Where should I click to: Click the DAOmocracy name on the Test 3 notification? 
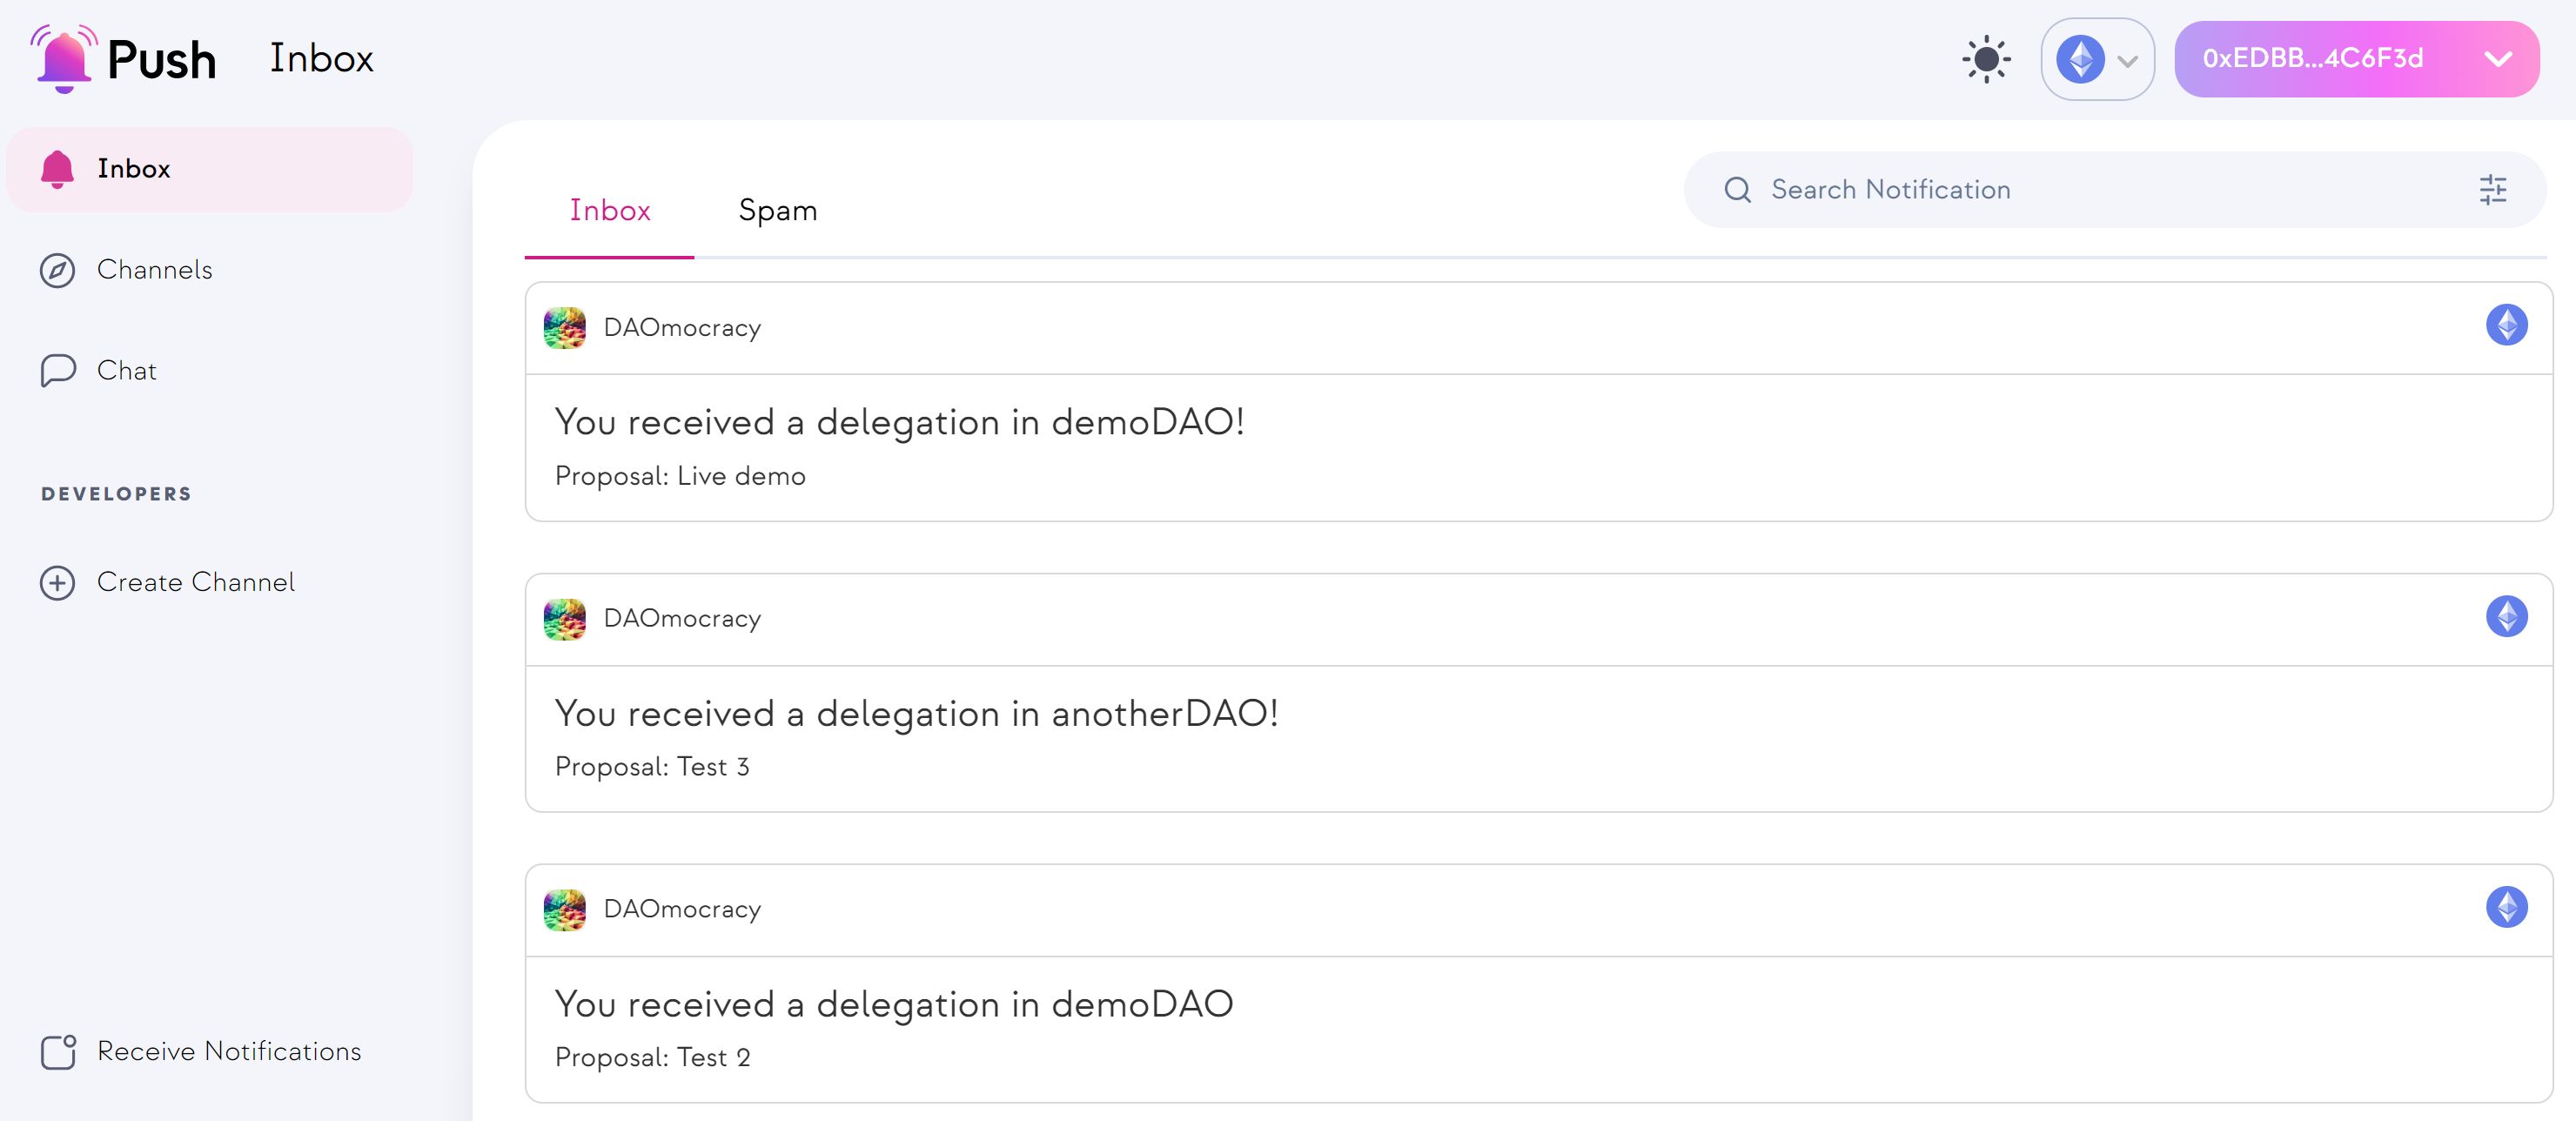pyautogui.click(x=682, y=619)
